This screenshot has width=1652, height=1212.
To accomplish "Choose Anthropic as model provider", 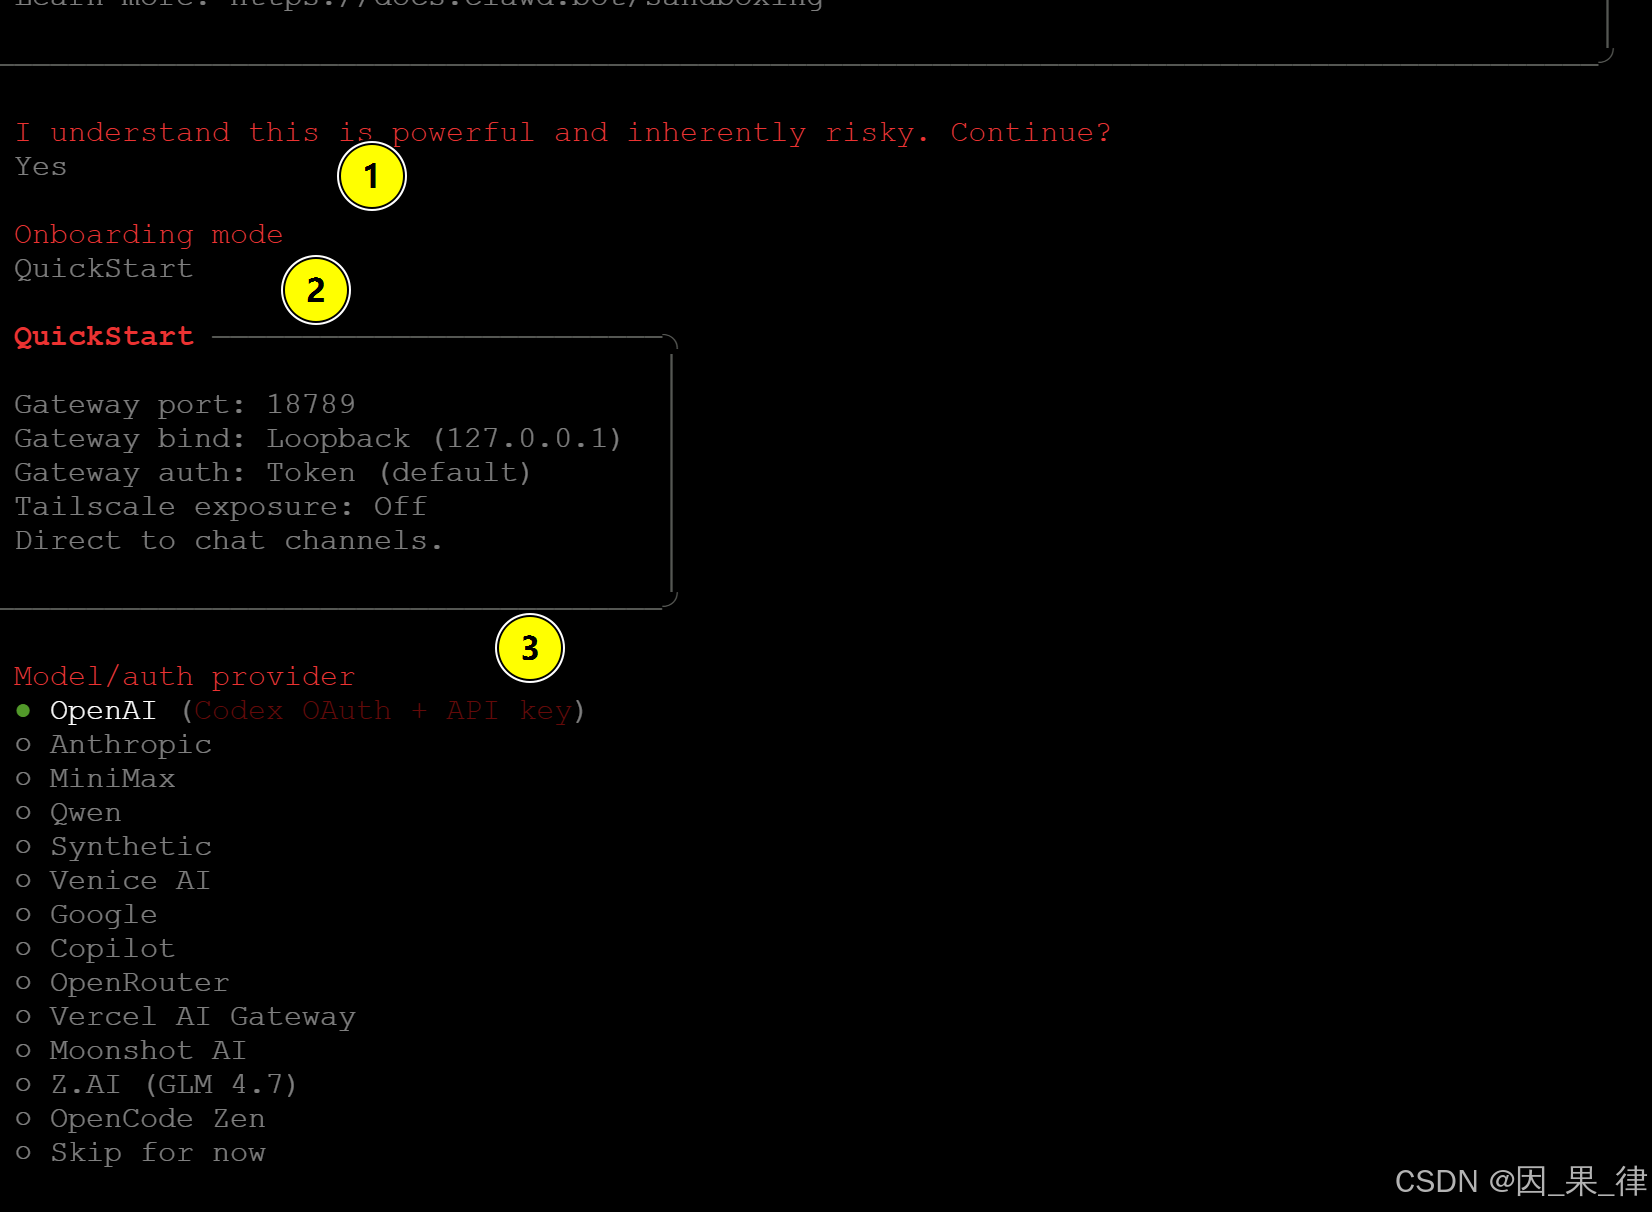I will pos(114,745).
